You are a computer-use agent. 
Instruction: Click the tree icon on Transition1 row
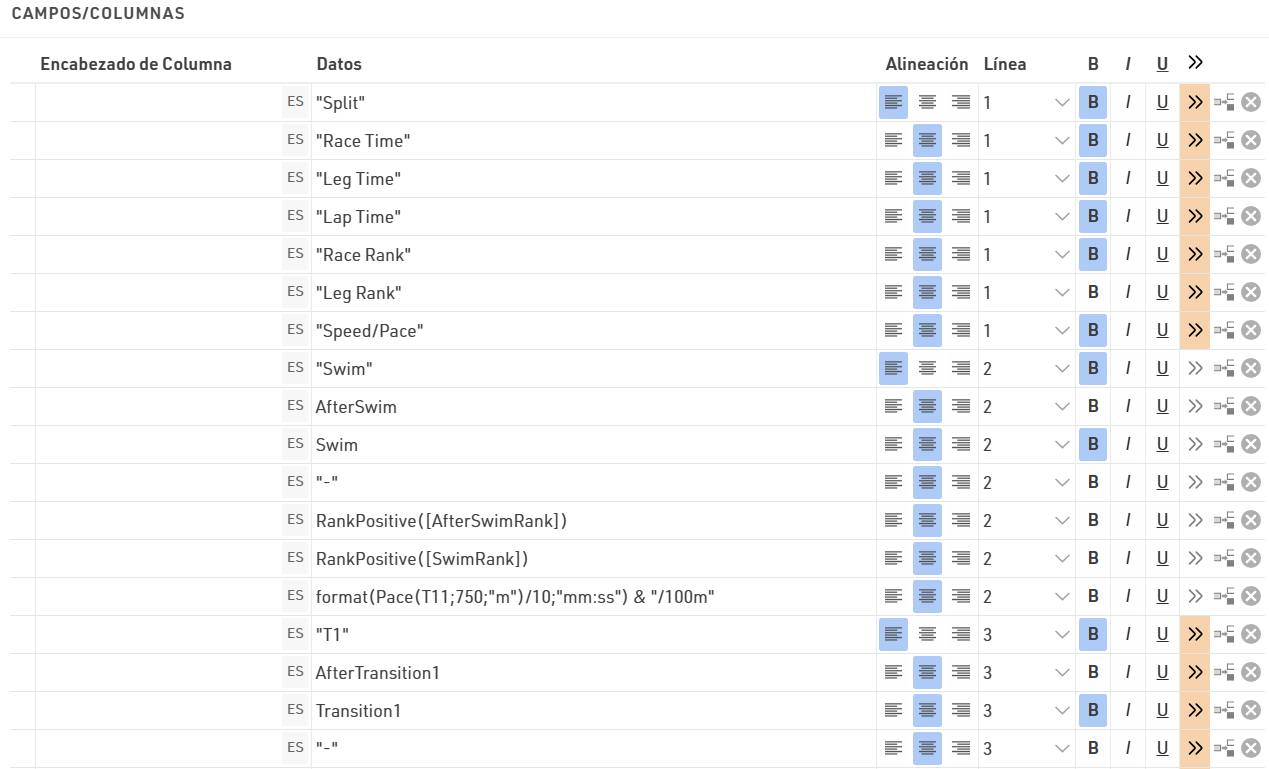point(1224,710)
